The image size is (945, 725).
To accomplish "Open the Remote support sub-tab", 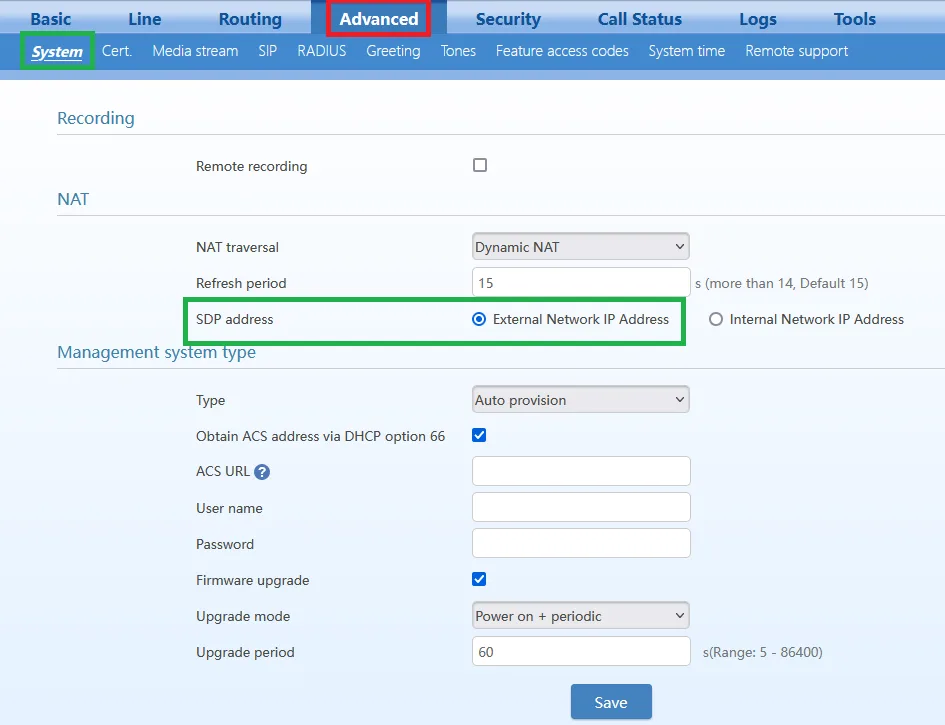I will point(797,51).
